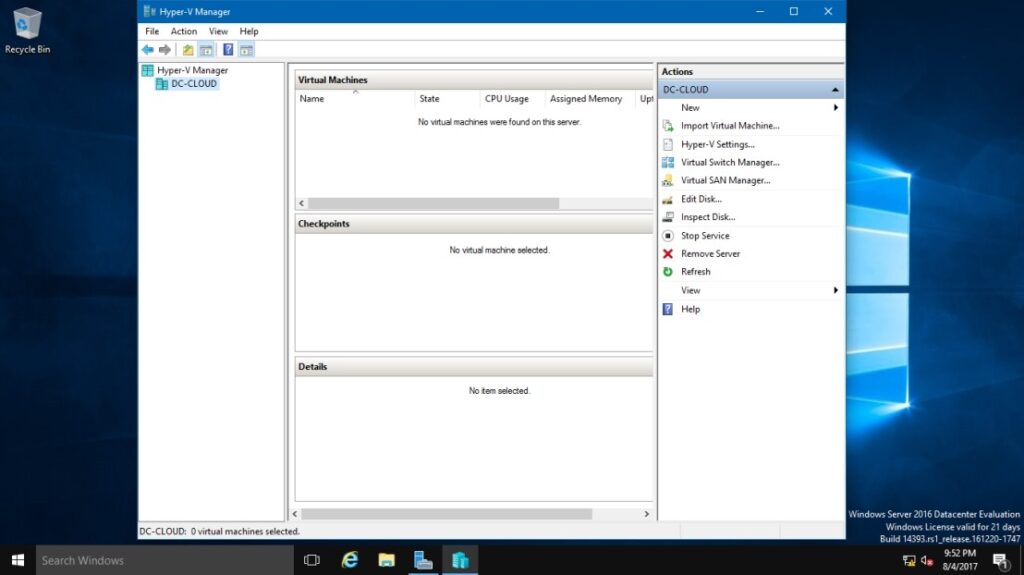The image size is (1024, 575).
Task: Click the green Refresh icon
Action: [667, 272]
